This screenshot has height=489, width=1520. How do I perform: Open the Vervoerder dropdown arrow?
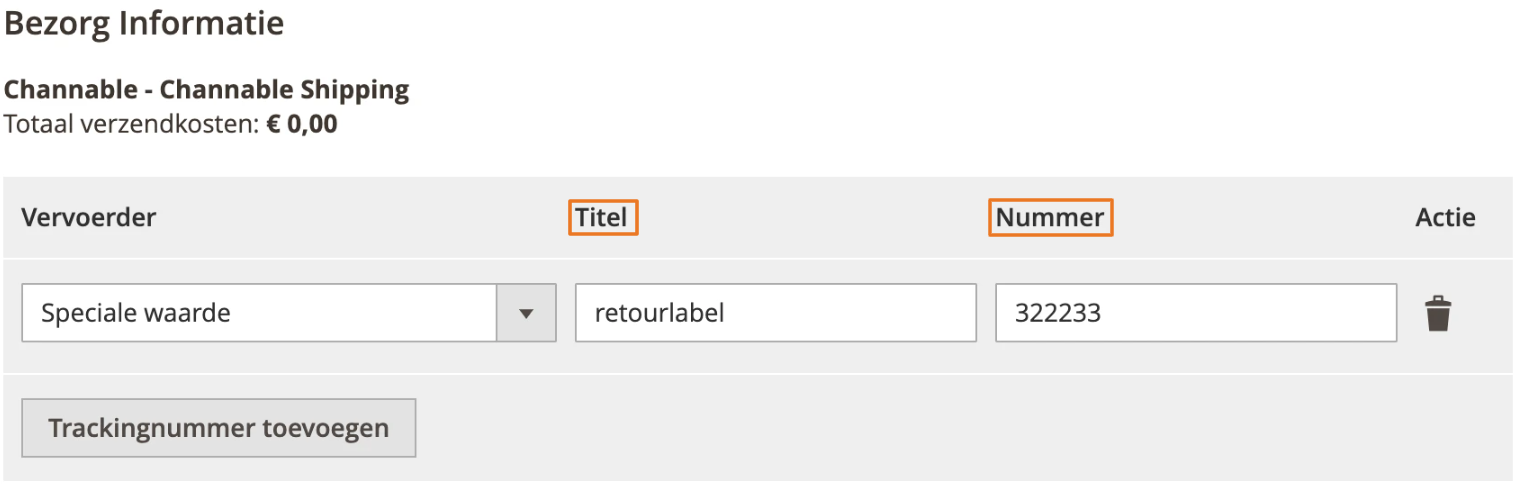tap(526, 313)
